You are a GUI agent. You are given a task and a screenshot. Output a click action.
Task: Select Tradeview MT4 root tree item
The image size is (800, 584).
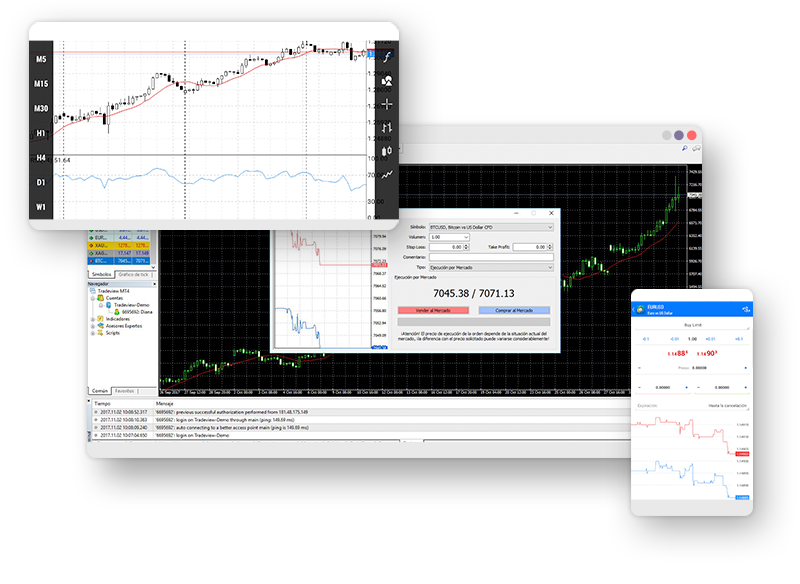113,291
